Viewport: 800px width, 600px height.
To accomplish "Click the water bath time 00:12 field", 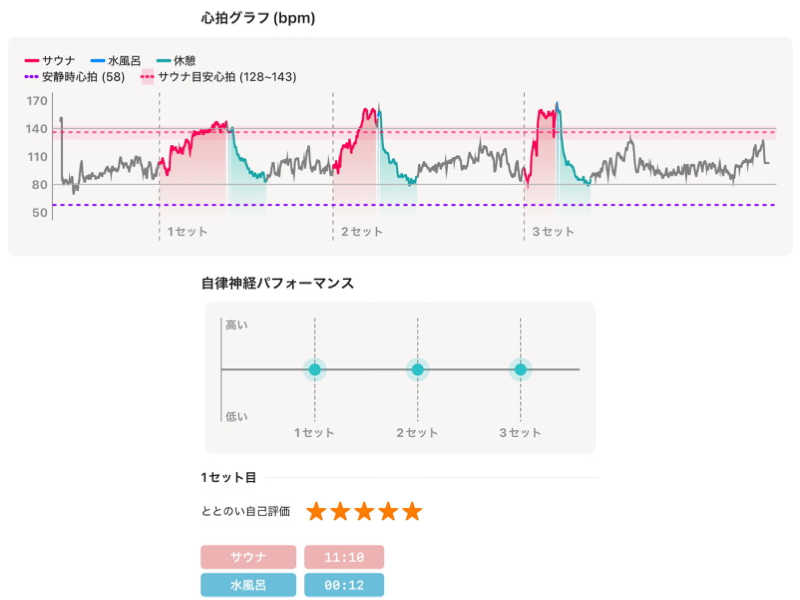I will coord(344,585).
